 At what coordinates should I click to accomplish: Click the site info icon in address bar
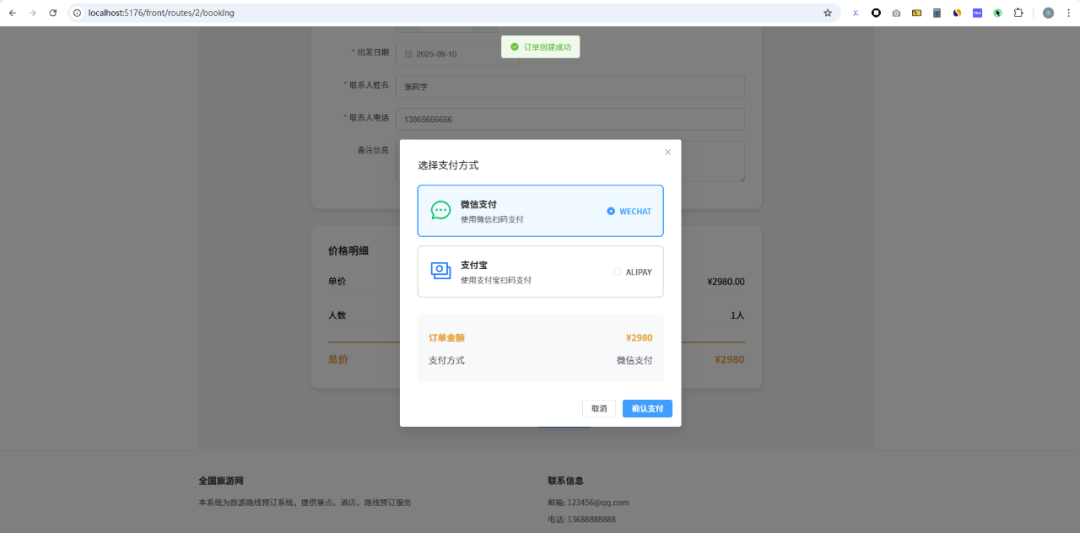click(x=77, y=12)
